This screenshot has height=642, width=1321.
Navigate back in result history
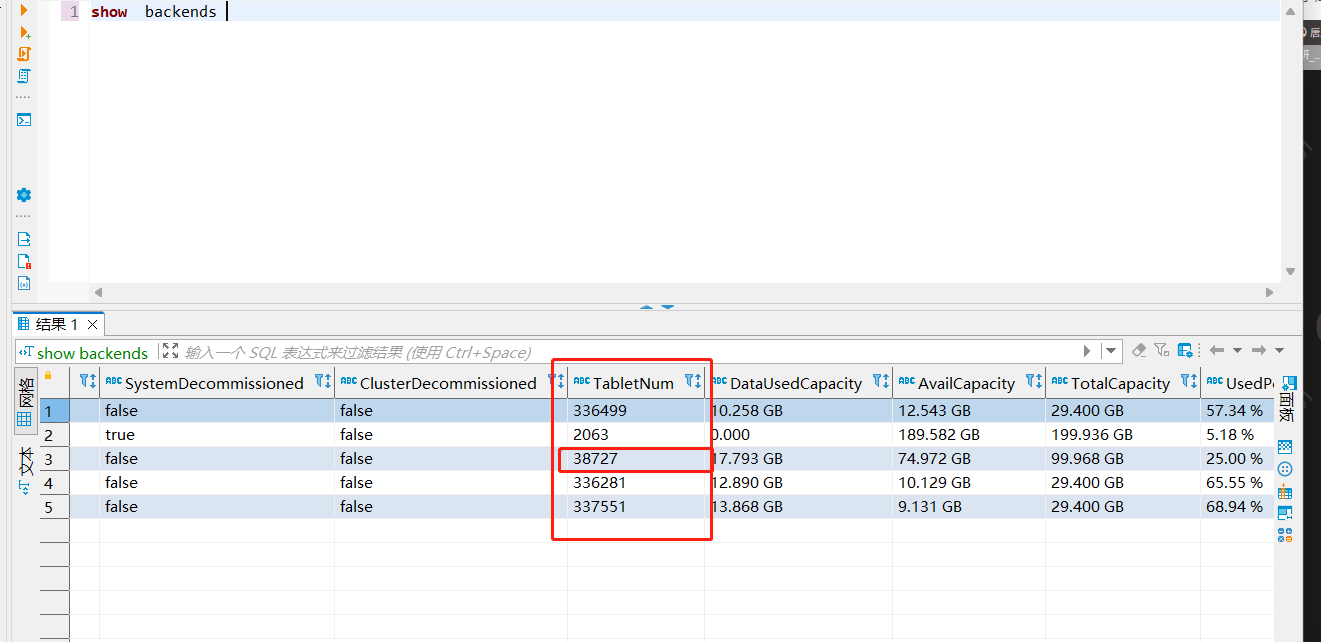click(x=1217, y=350)
